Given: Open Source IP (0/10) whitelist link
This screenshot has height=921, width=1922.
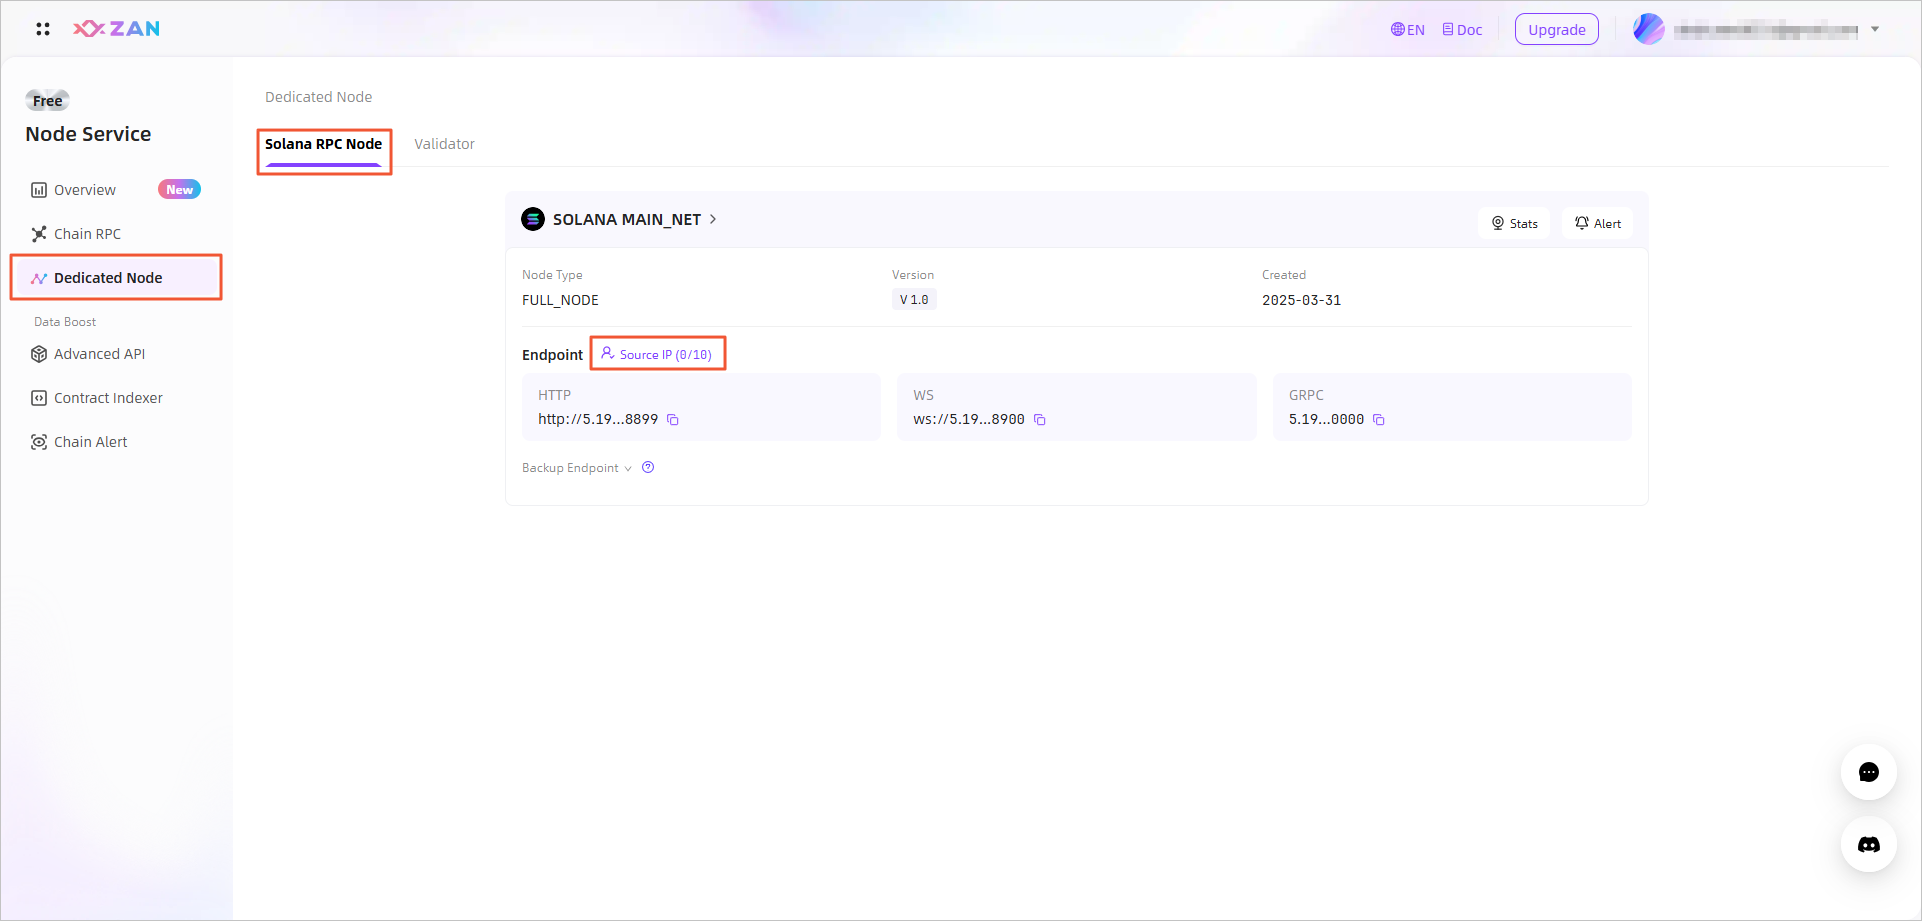Looking at the screenshot, I should click(657, 354).
